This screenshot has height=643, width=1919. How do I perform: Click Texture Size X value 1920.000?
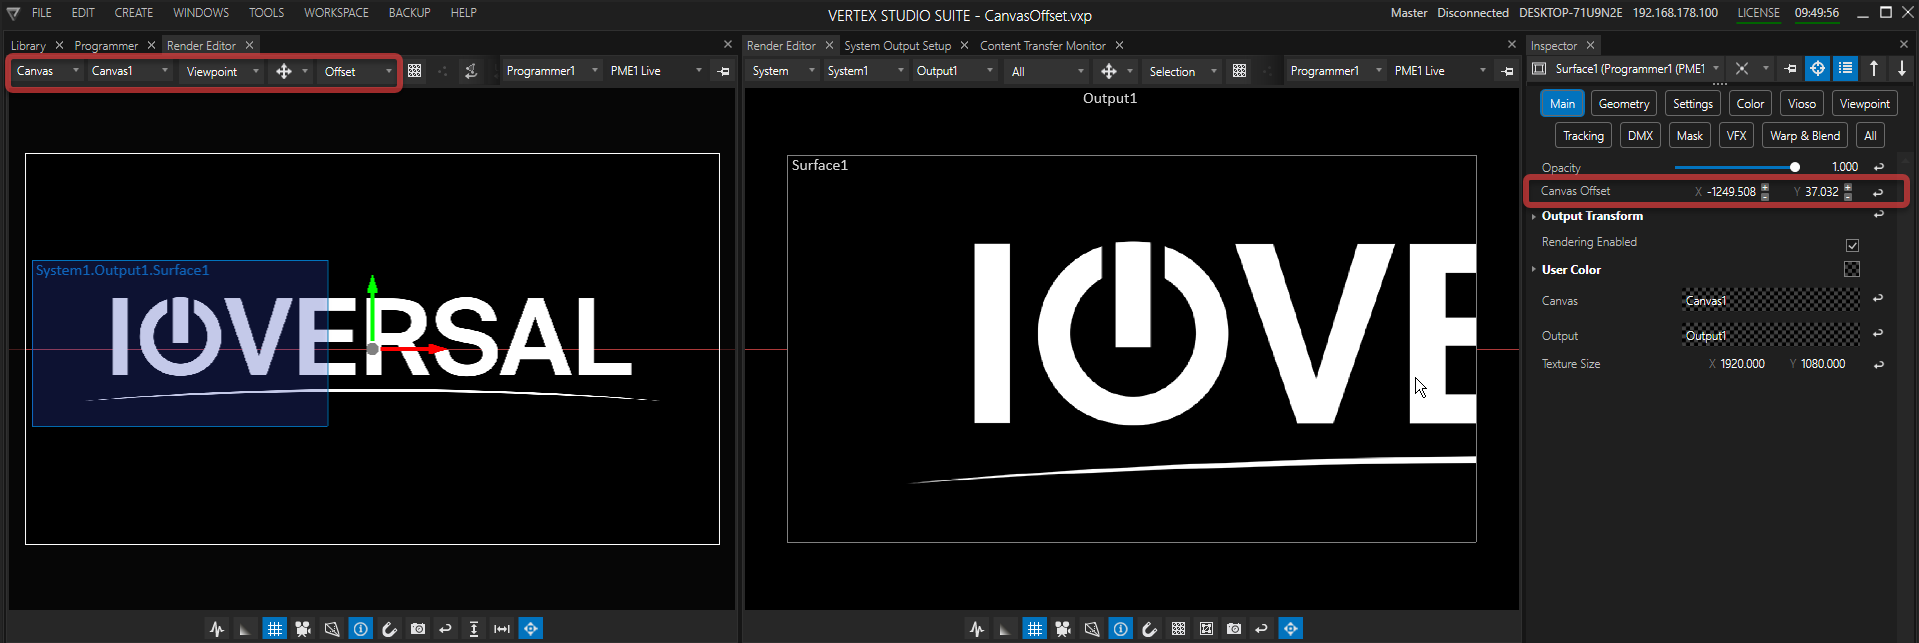(1742, 364)
